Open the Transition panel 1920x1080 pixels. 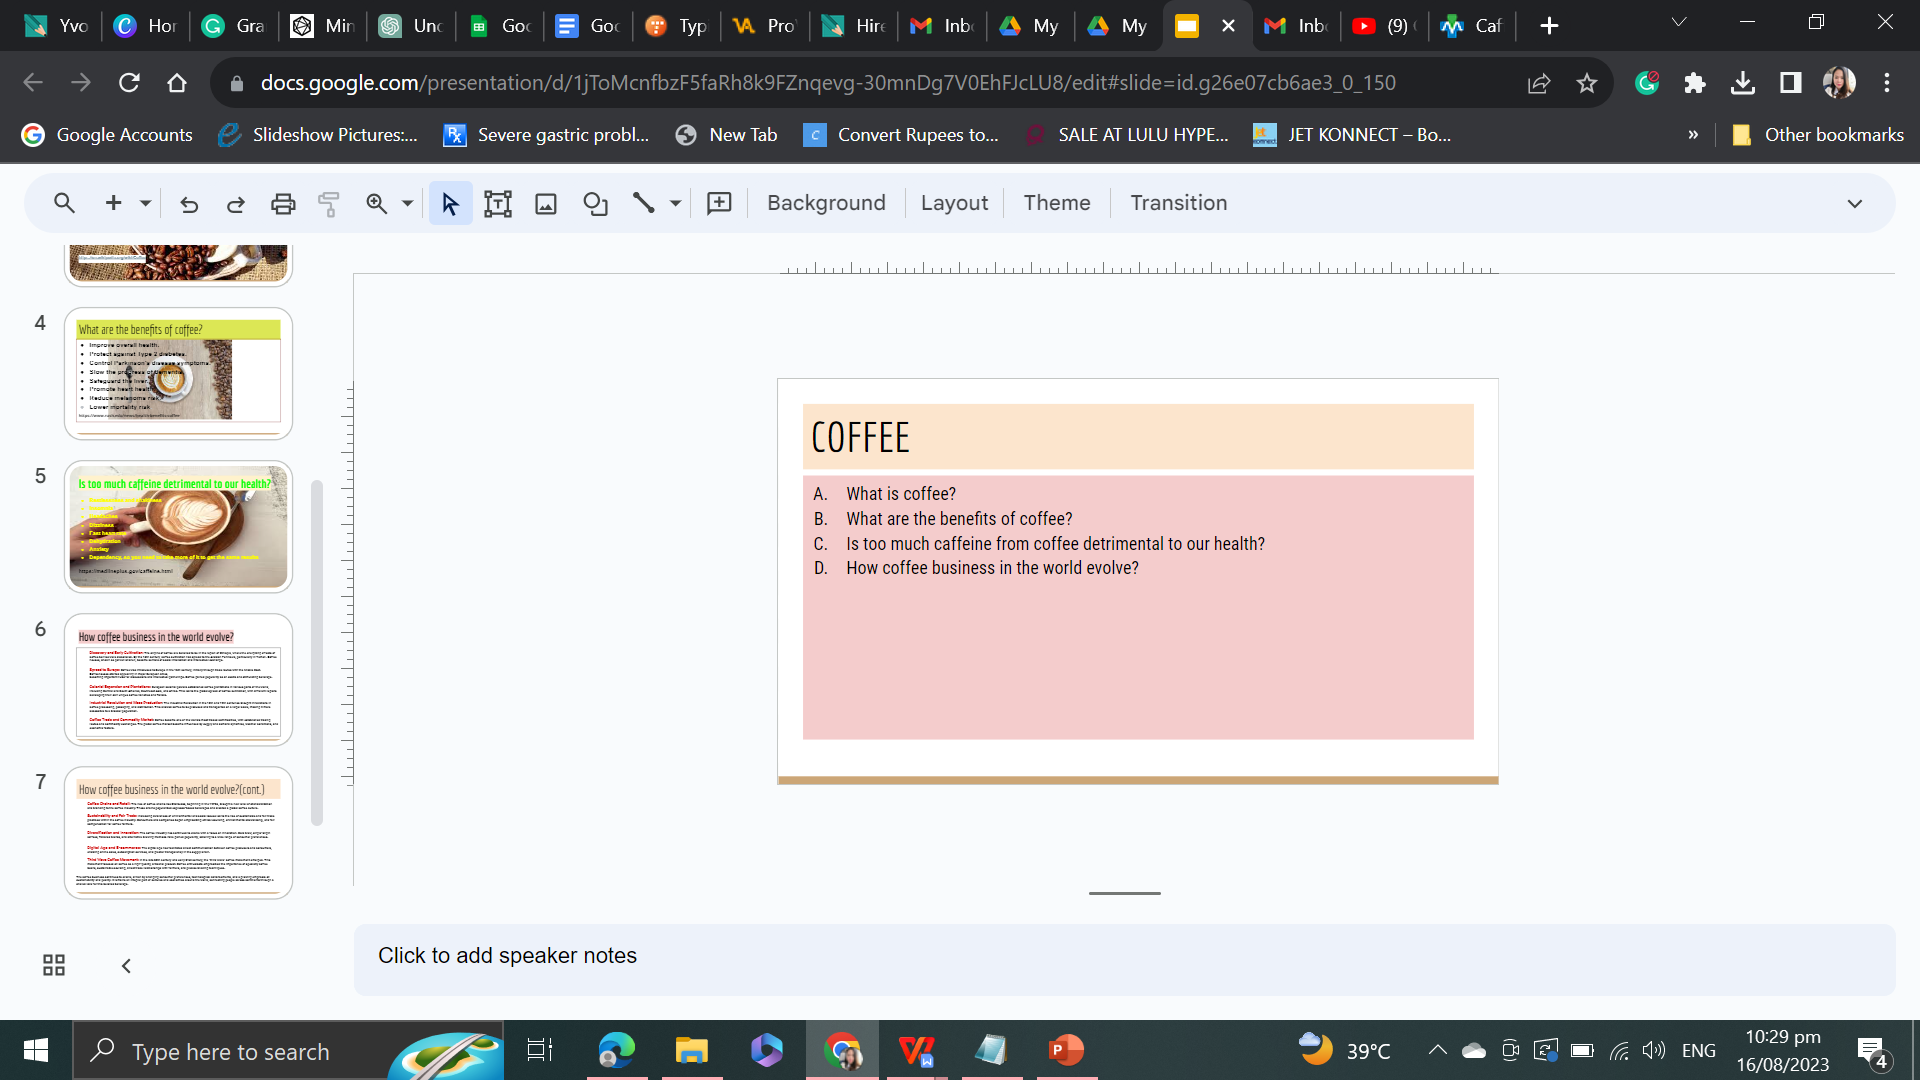[x=1178, y=203]
